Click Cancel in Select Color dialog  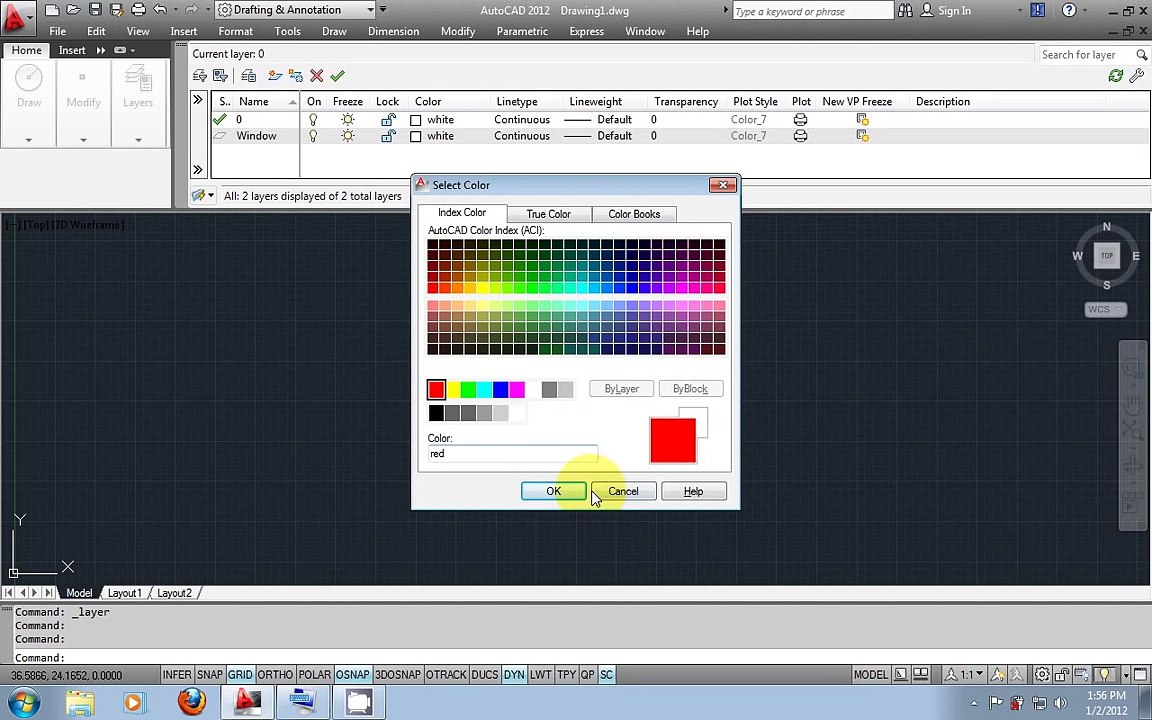point(623,491)
